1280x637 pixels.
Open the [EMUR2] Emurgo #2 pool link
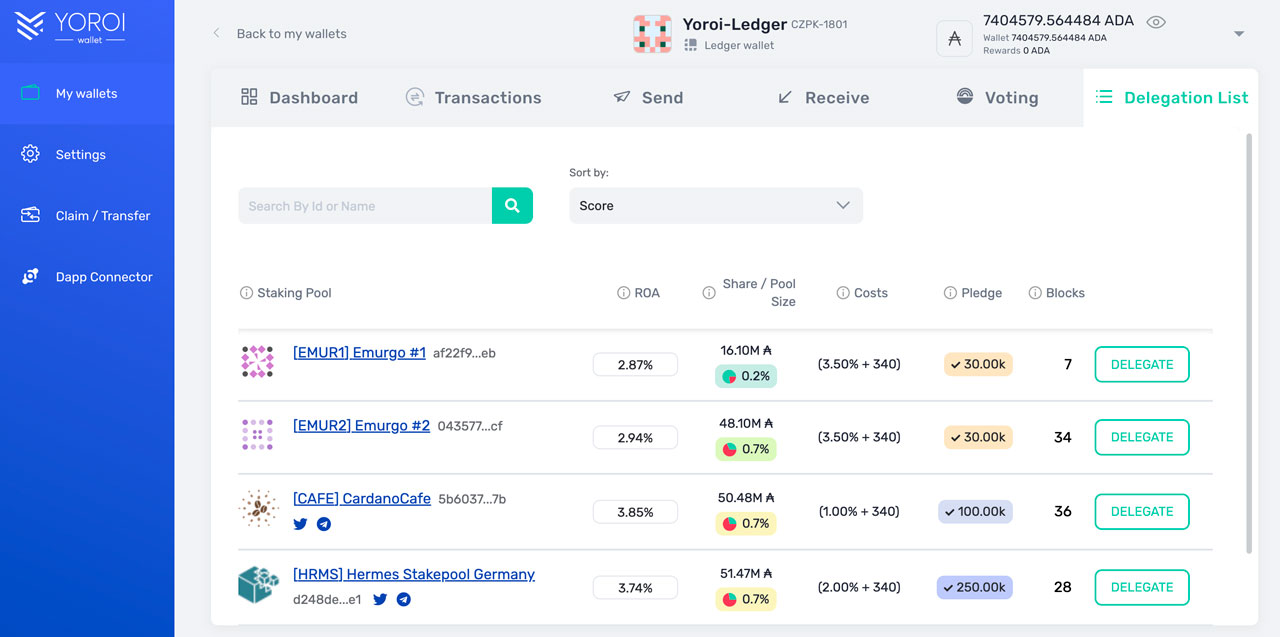(x=361, y=425)
